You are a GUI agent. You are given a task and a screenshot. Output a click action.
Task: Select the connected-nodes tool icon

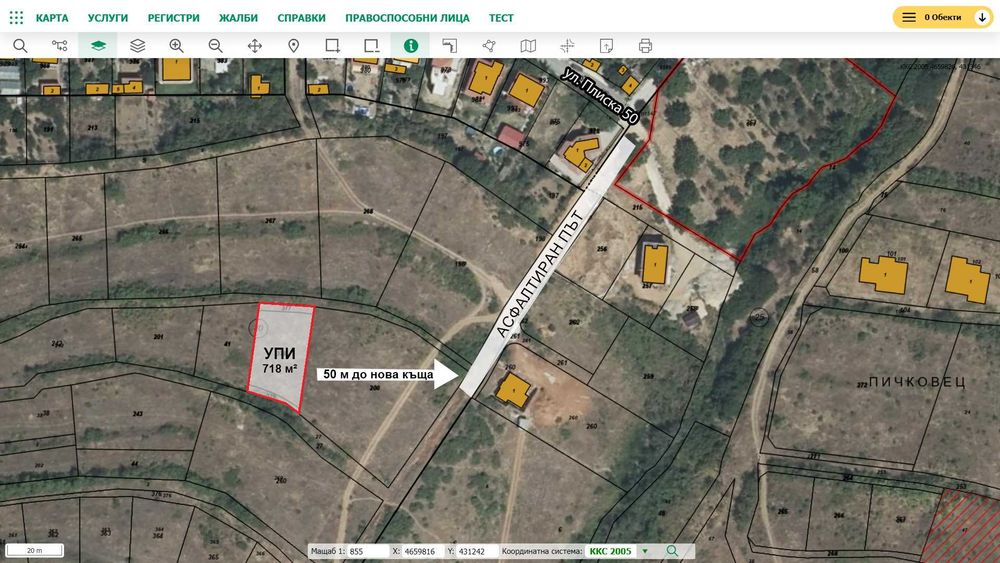click(59, 46)
